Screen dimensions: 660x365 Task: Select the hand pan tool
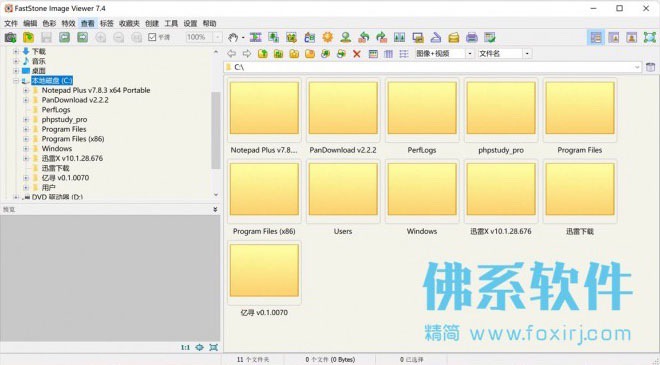(233, 37)
